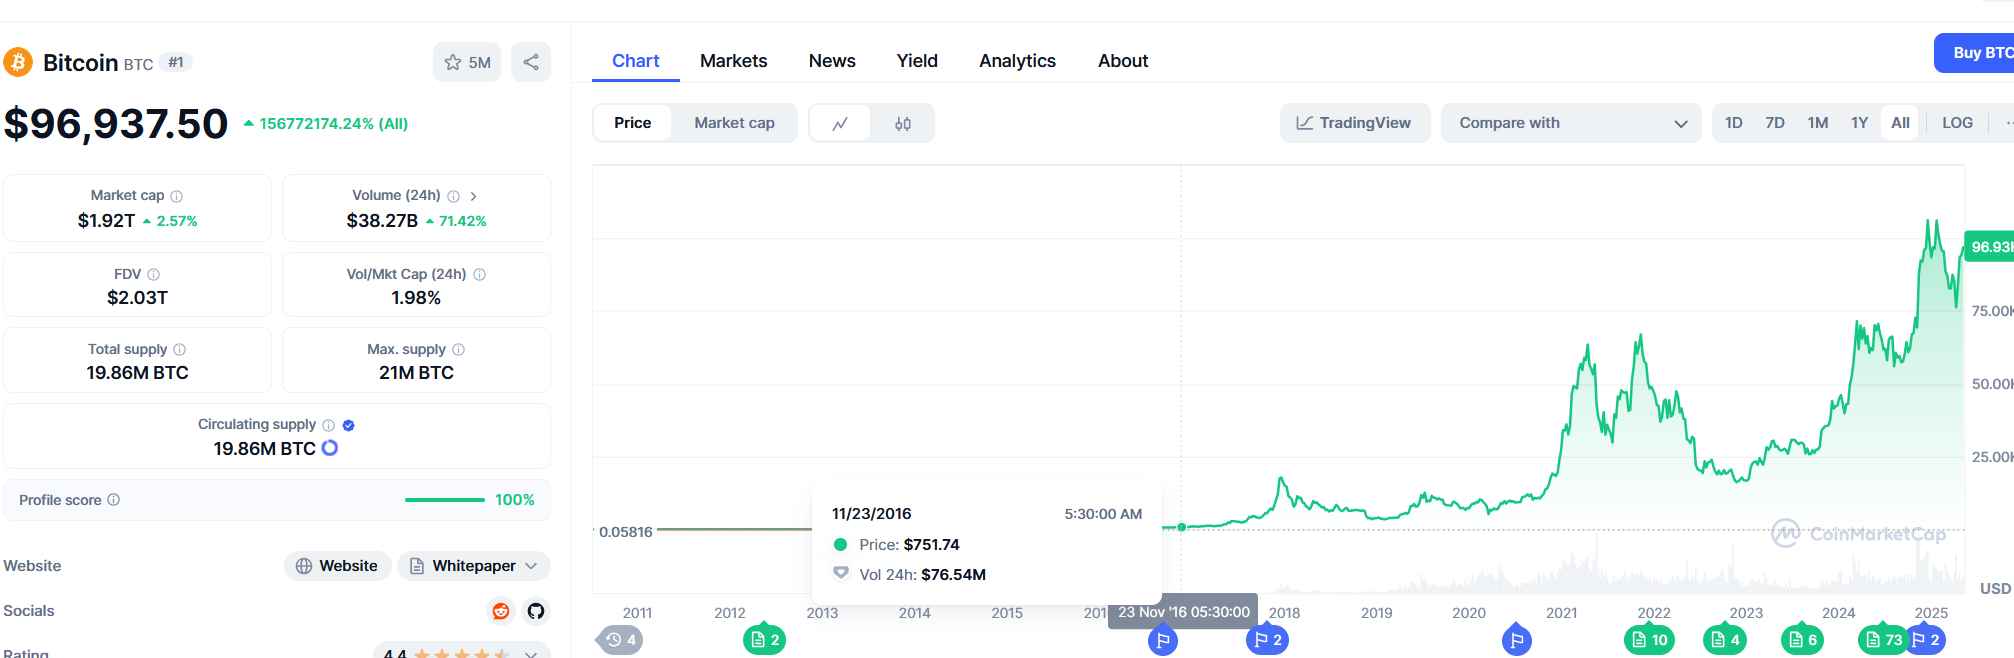Click Profile score info icon
Screen dimensions: 2014x658
click(x=113, y=499)
